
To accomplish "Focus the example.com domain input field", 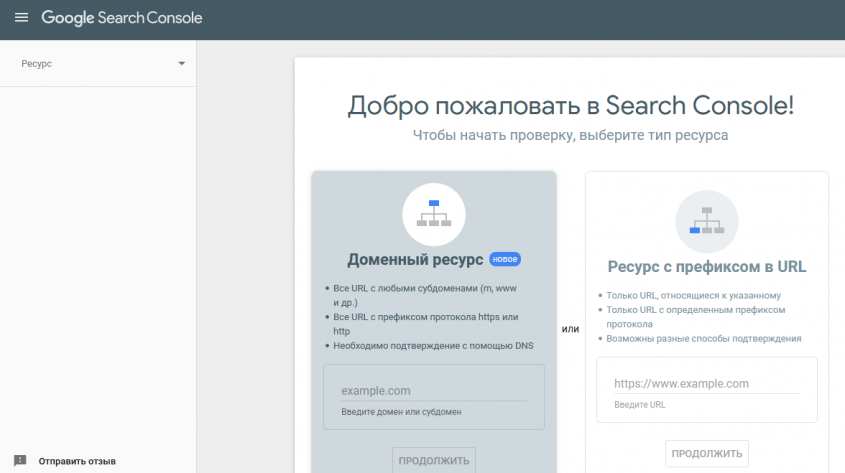I will pyautogui.click(x=433, y=391).
